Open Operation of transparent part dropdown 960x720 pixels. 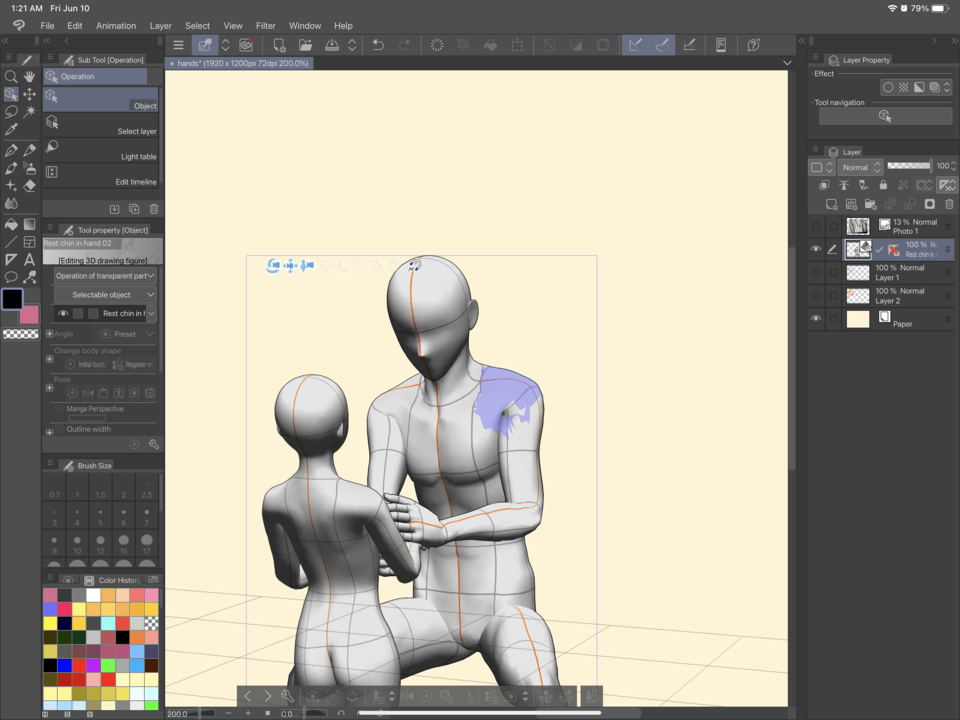click(105, 276)
